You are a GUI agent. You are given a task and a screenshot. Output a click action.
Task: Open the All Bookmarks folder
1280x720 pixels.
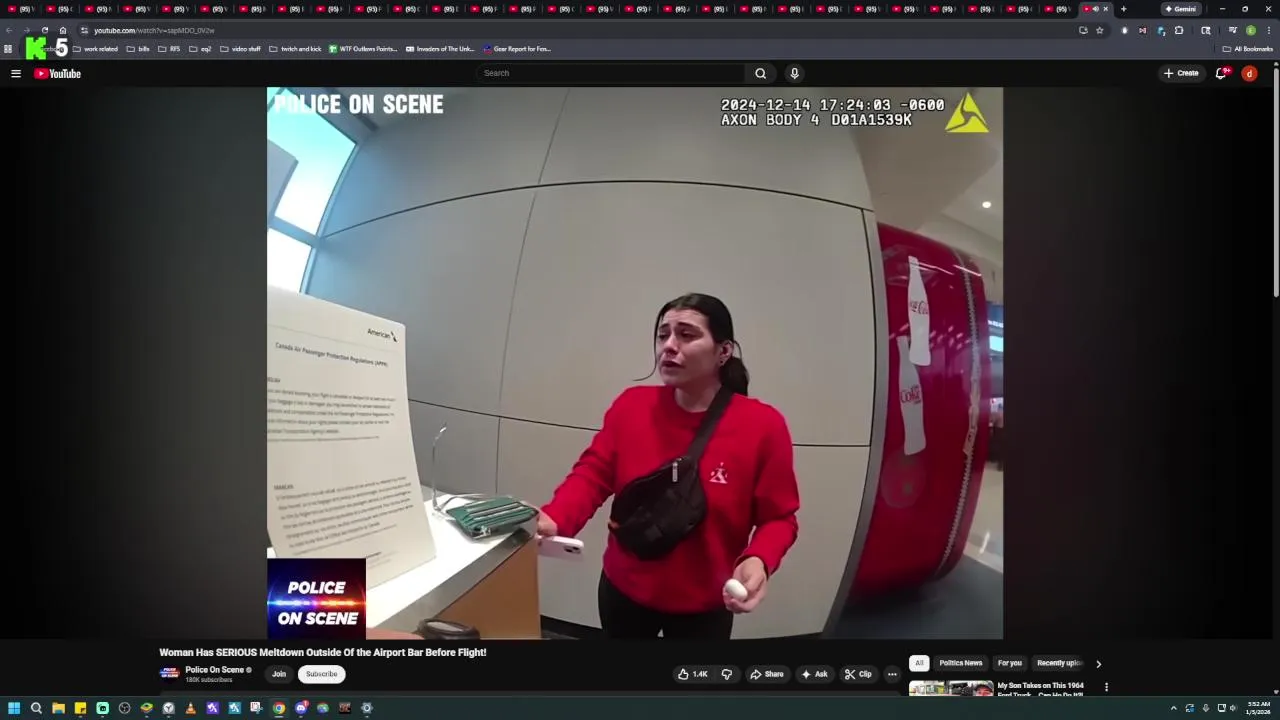tap(1247, 49)
